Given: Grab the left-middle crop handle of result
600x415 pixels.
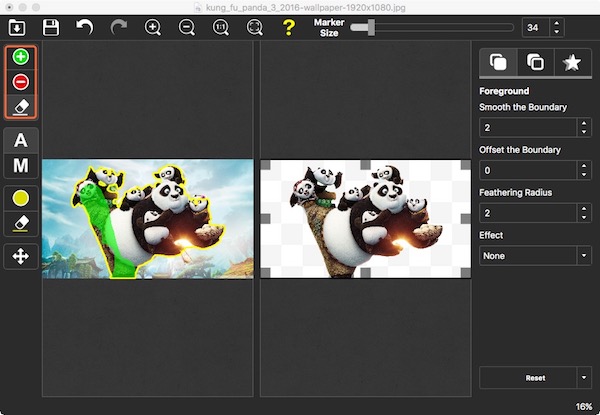Looking at the screenshot, I should pyautogui.click(x=265, y=219).
